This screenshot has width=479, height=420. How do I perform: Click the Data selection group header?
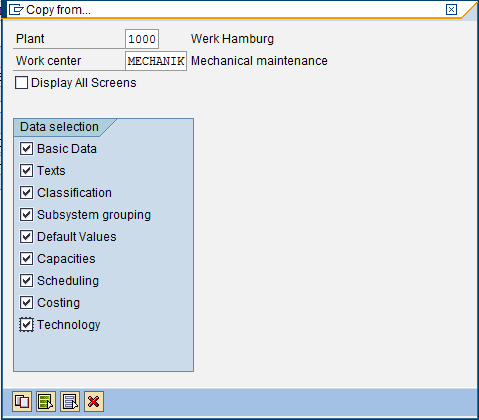click(59, 127)
